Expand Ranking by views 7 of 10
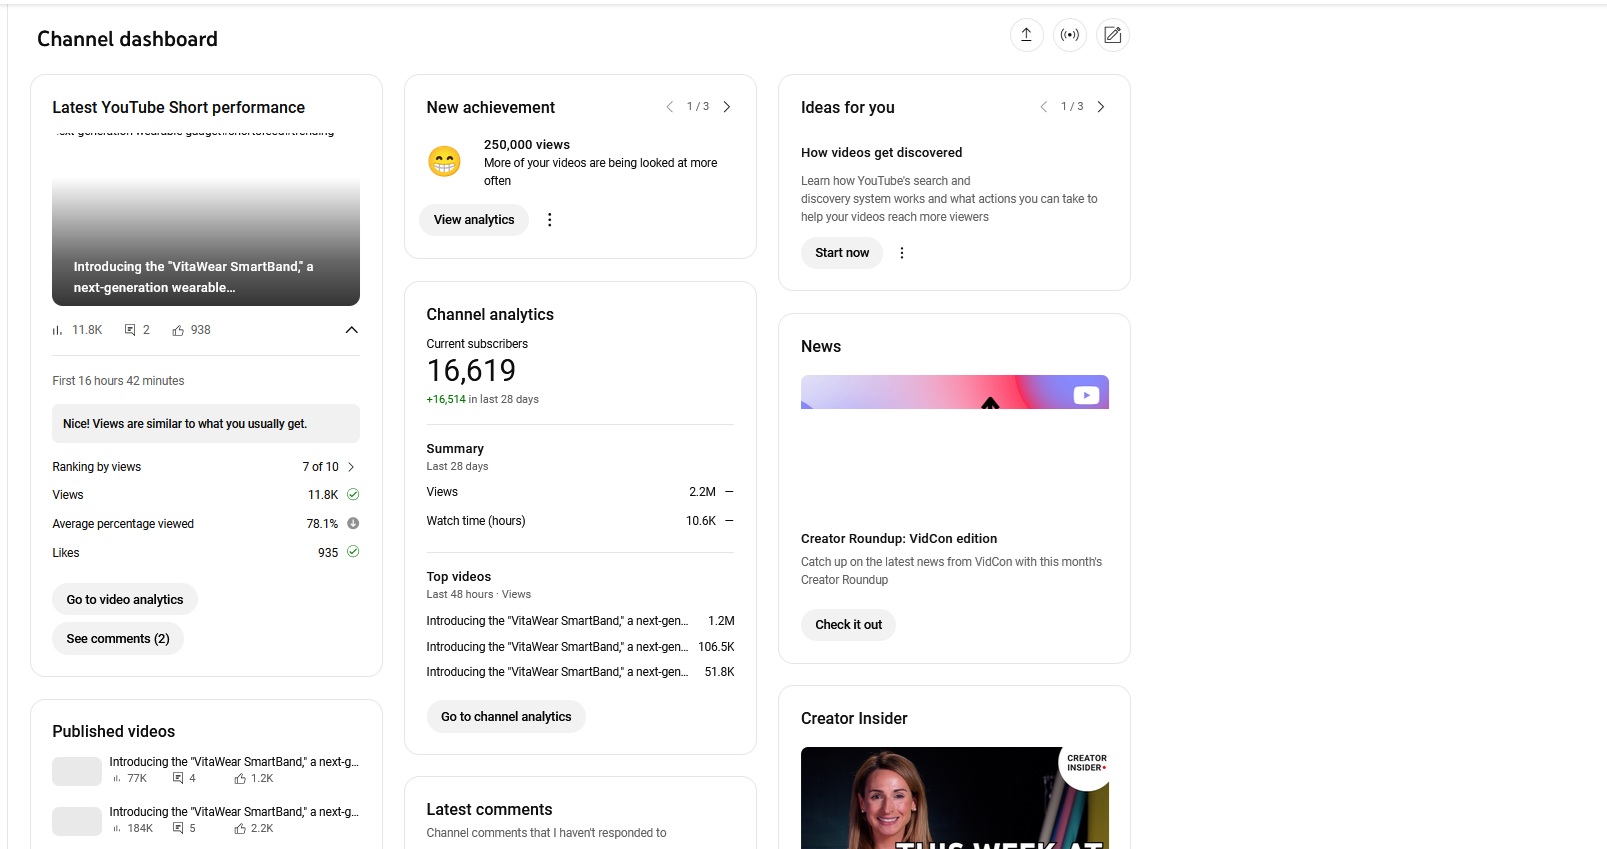The height and width of the screenshot is (849, 1607). (x=351, y=467)
